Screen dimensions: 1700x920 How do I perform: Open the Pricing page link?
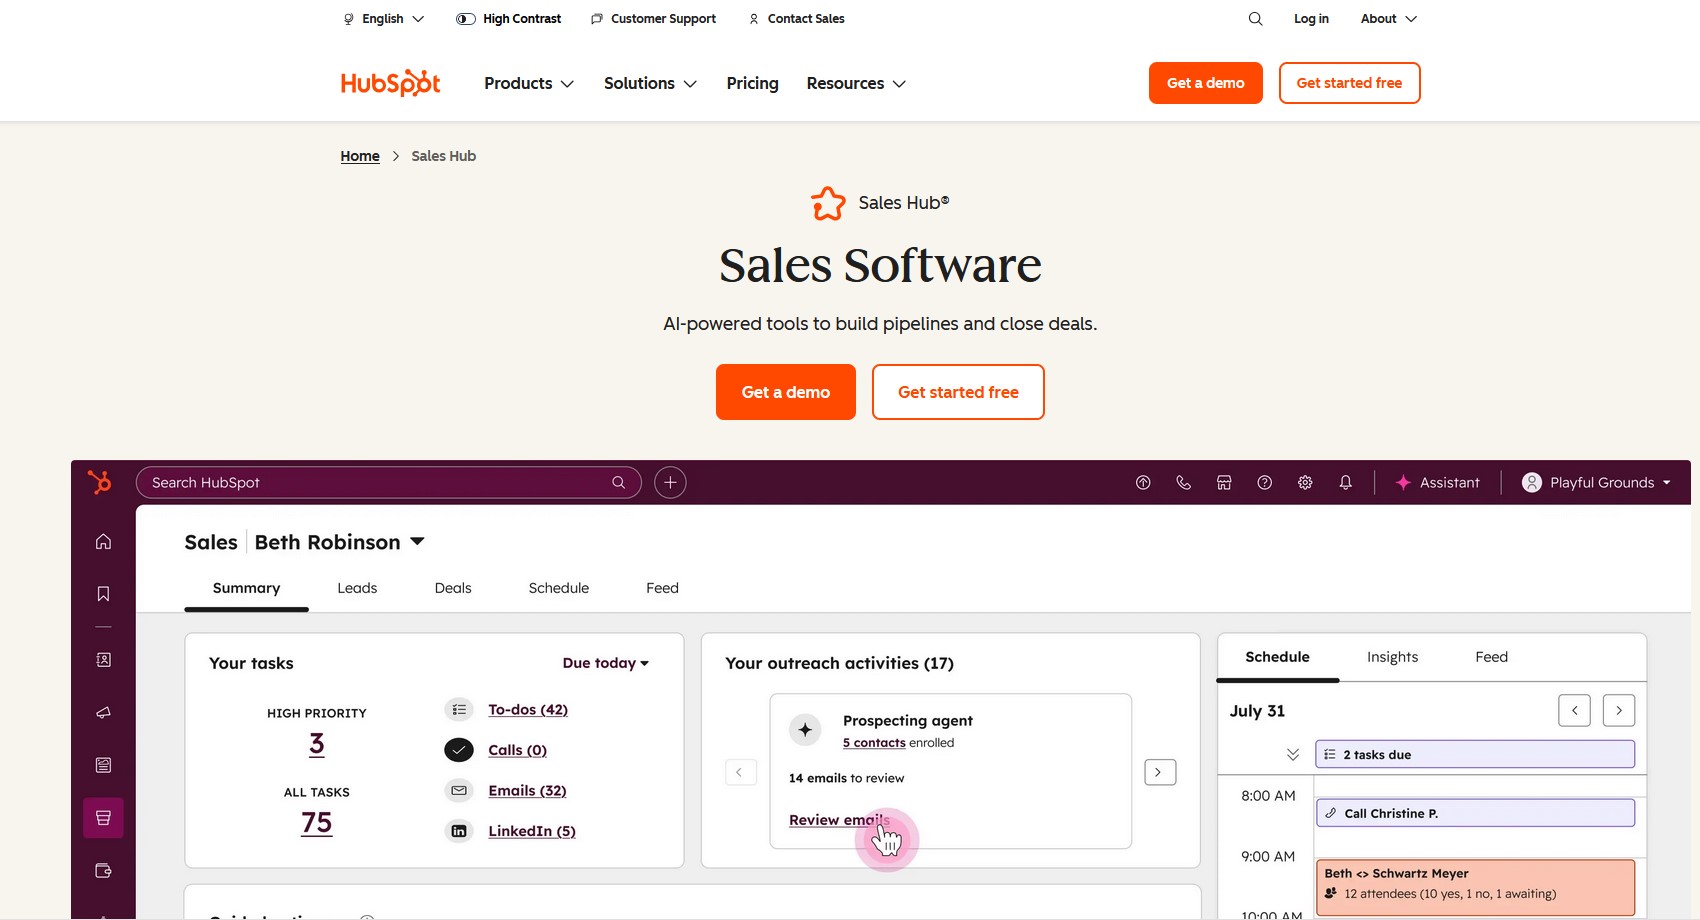point(753,84)
